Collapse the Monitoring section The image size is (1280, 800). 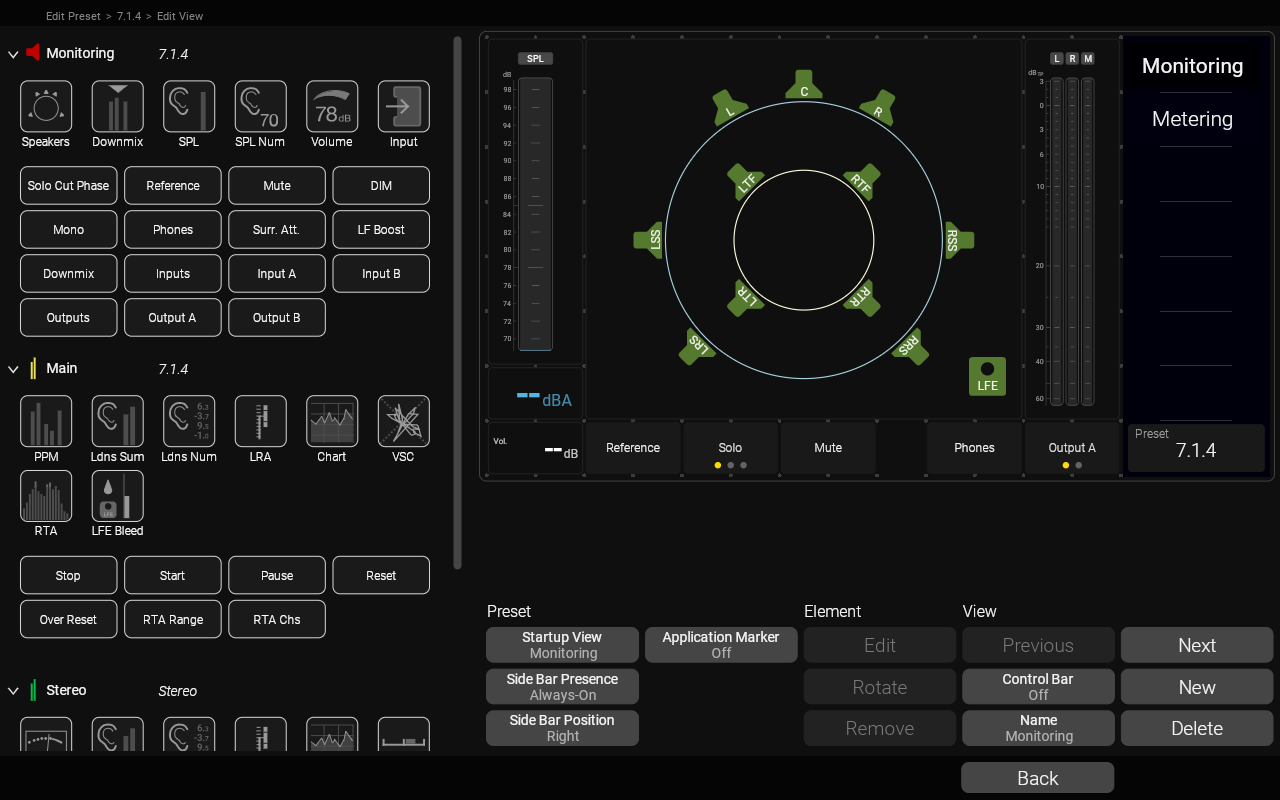coord(14,54)
